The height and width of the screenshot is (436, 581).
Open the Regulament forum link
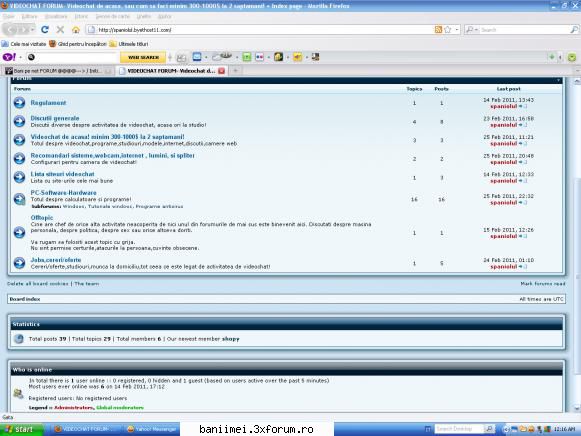click(48, 103)
